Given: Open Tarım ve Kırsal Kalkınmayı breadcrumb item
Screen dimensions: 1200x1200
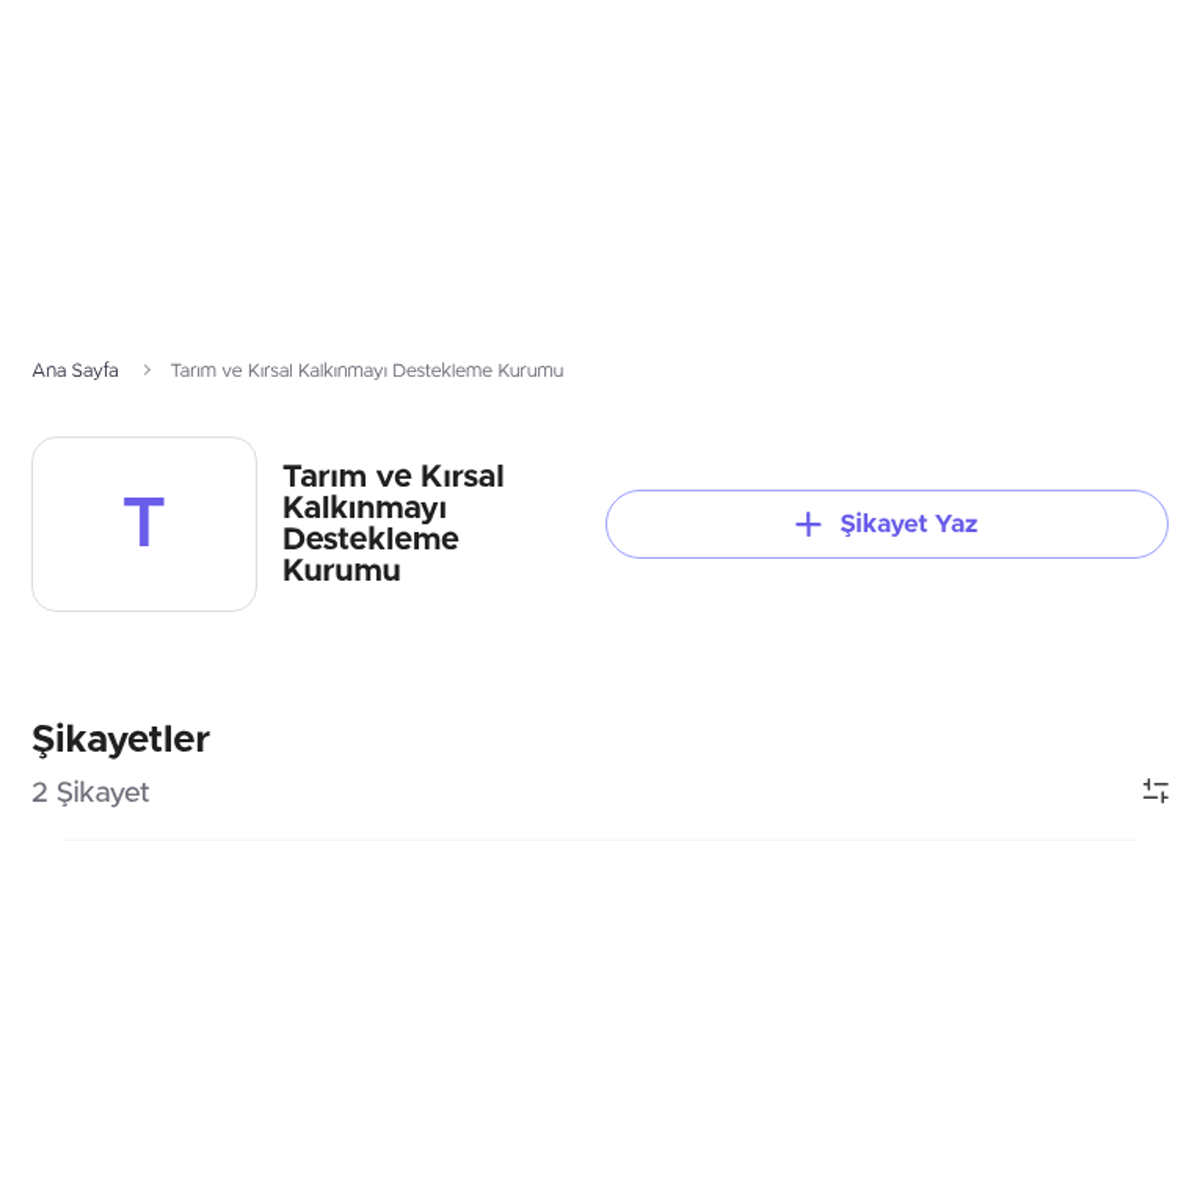Looking at the screenshot, I should click(367, 370).
